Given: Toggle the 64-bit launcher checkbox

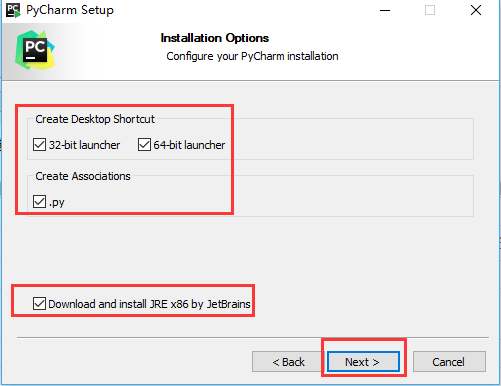Looking at the screenshot, I should [x=144, y=145].
